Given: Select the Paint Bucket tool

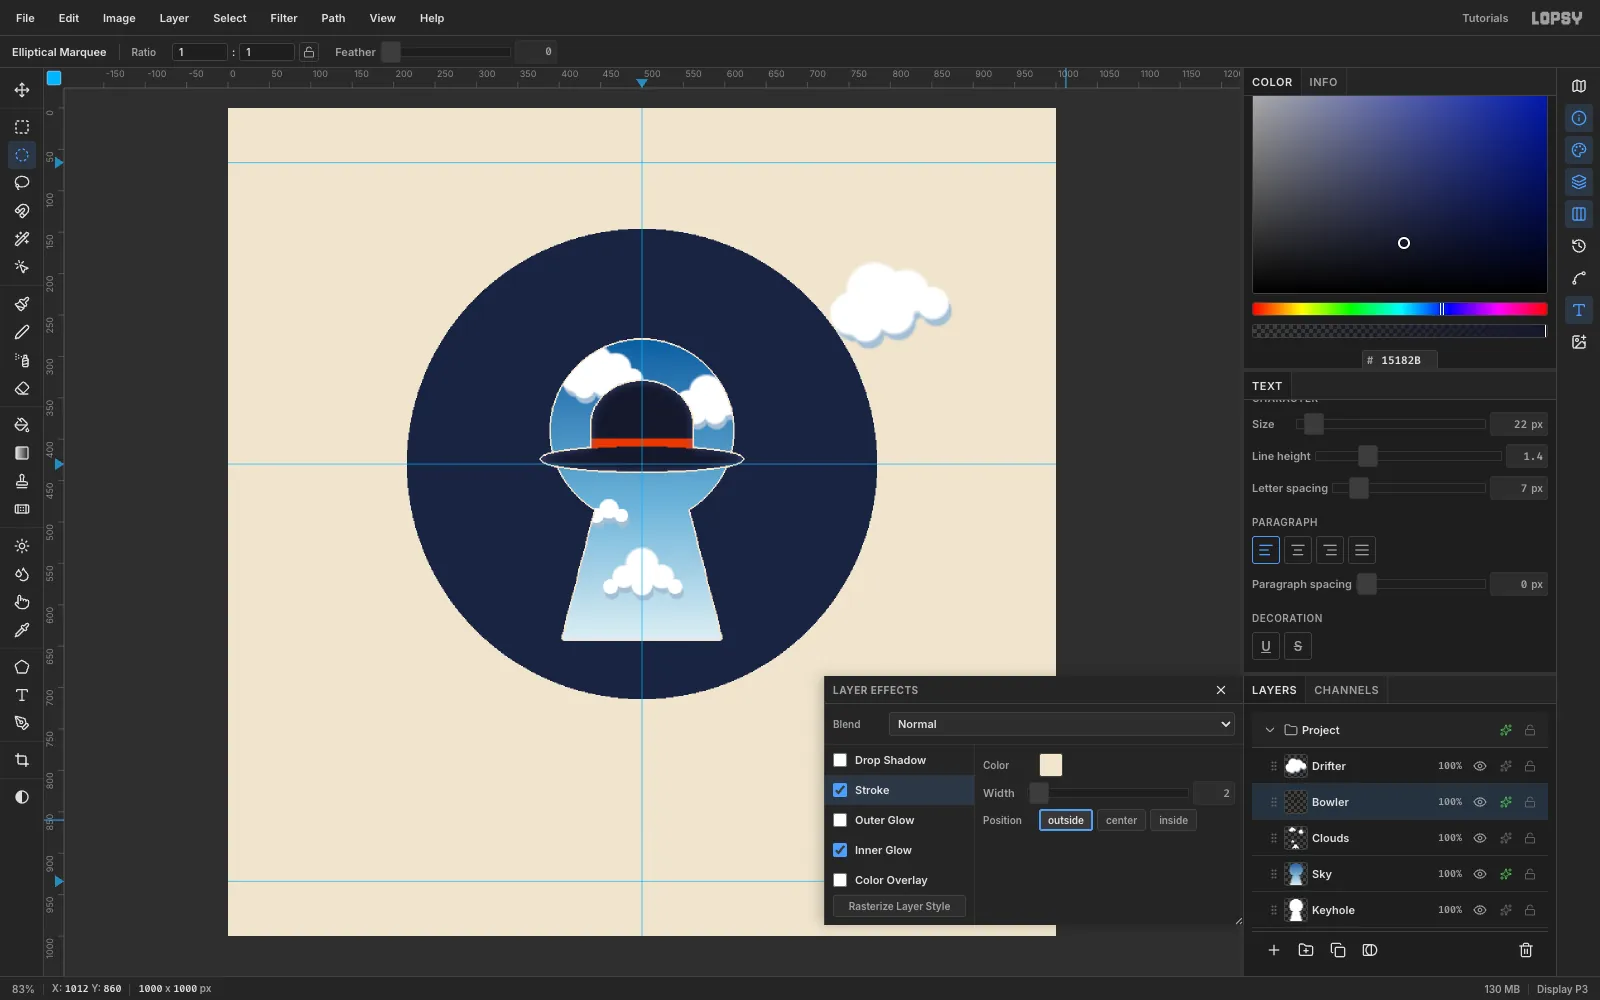Looking at the screenshot, I should click(22, 425).
